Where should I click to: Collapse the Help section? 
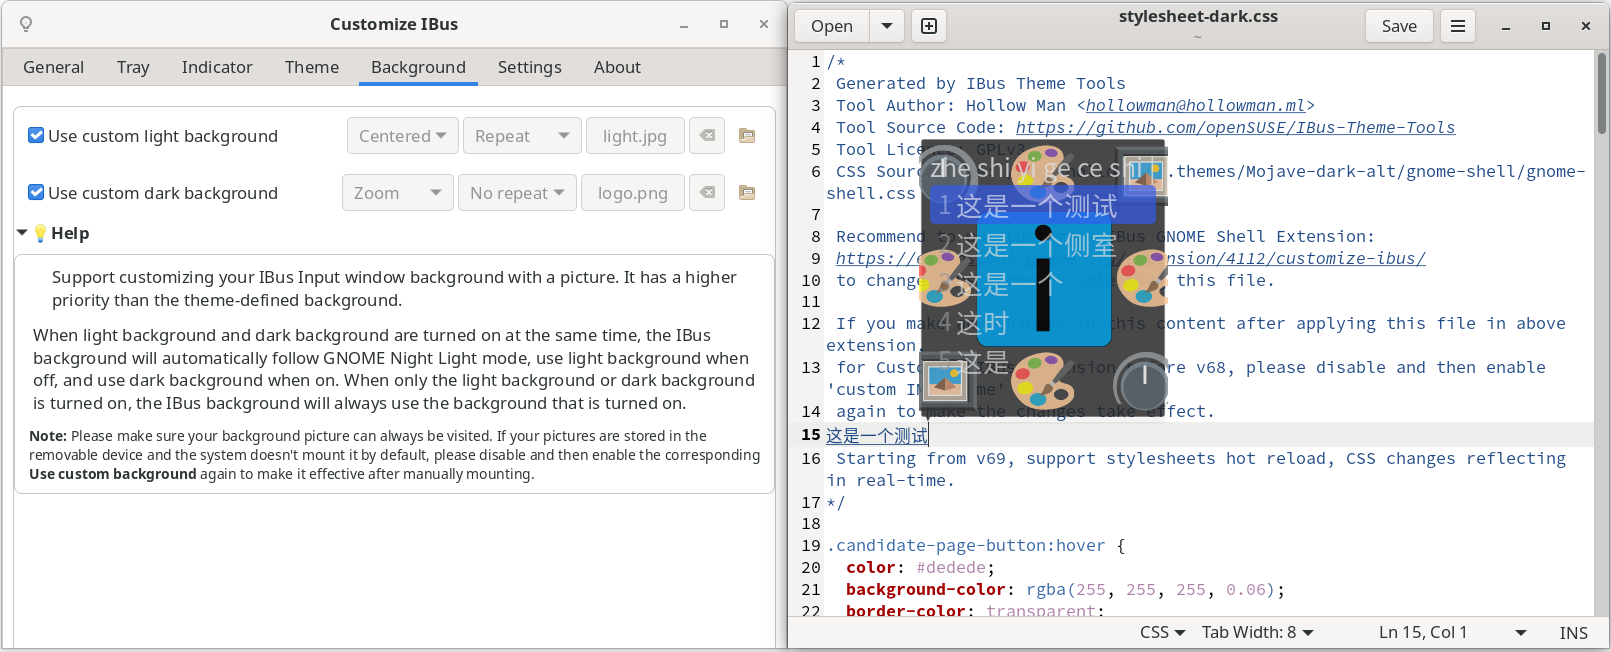tap(22, 233)
